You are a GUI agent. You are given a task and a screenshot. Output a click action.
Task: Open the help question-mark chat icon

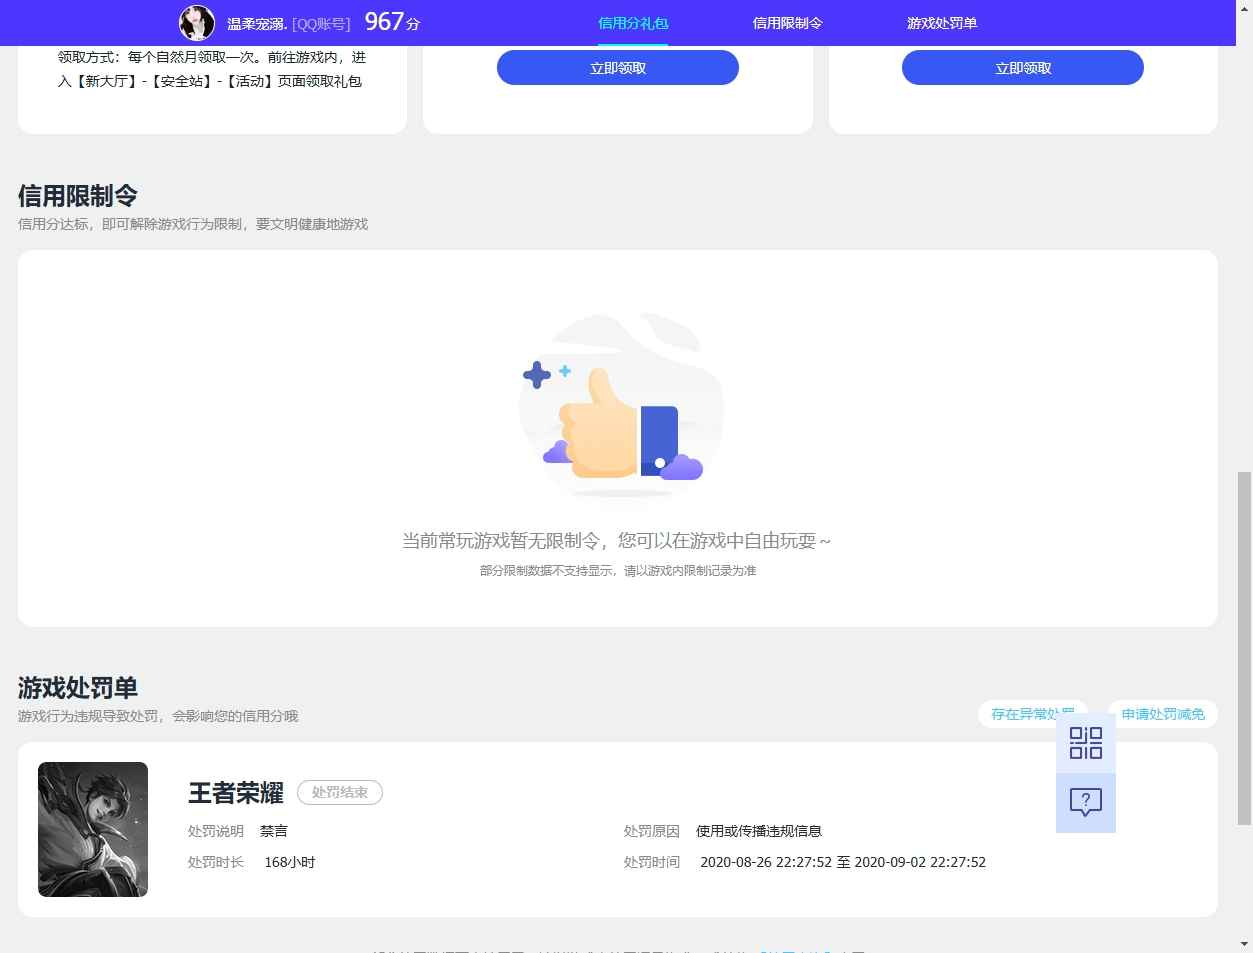[1086, 802]
